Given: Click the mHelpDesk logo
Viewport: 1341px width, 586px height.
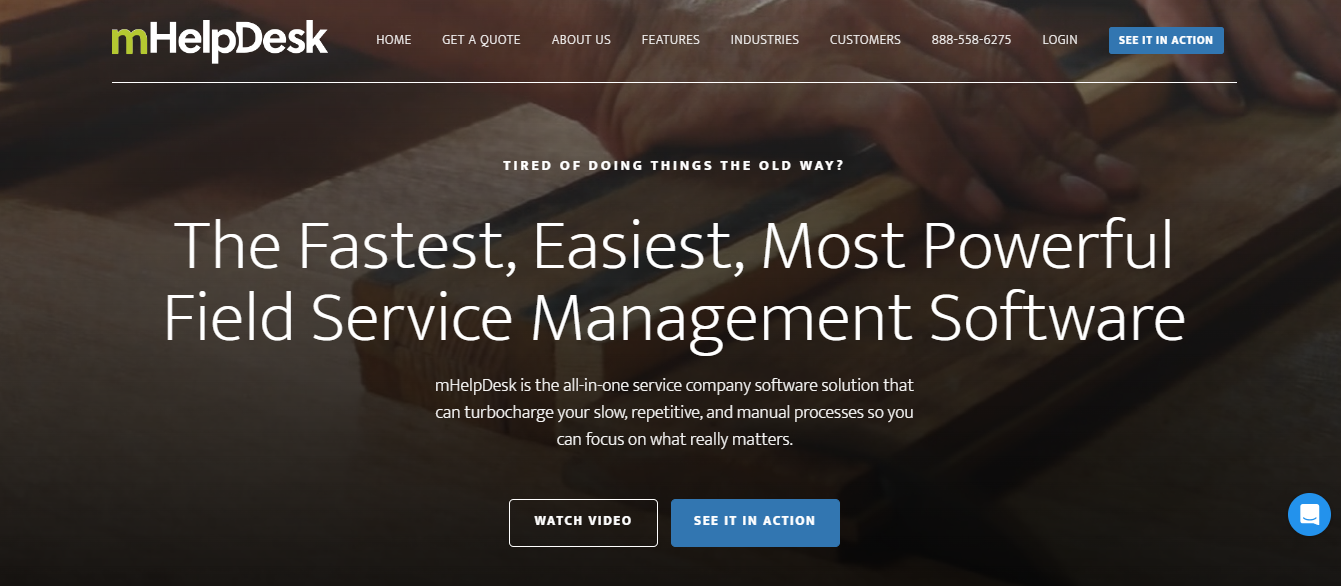Looking at the screenshot, I should (219, 40).
